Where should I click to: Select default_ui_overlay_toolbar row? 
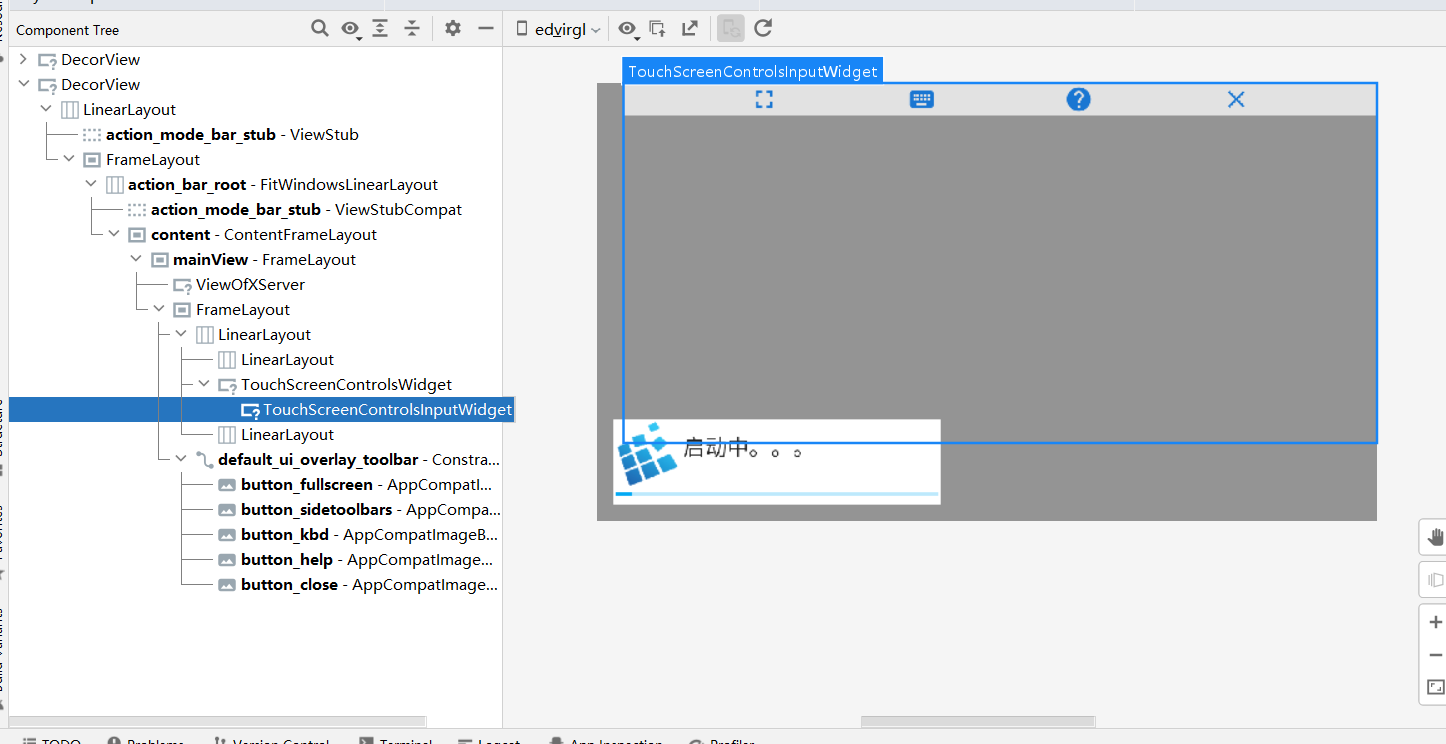pyautogui.click(x=347, y=459)
